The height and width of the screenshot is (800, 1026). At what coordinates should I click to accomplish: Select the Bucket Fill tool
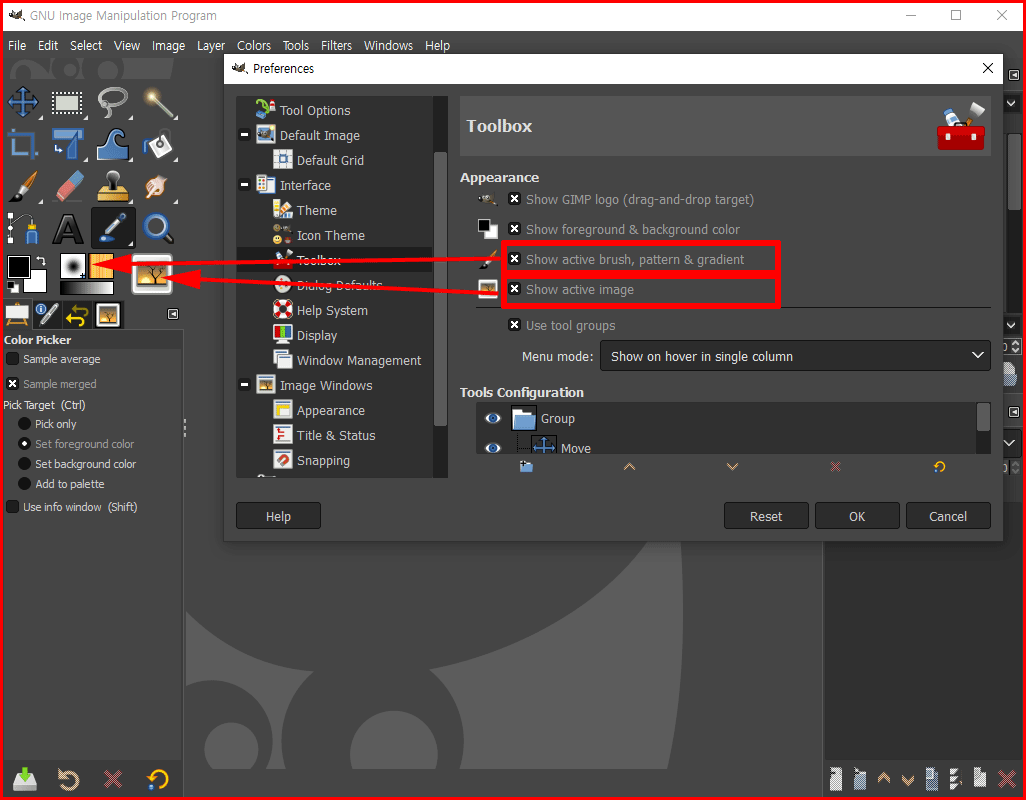click(158, 144)
